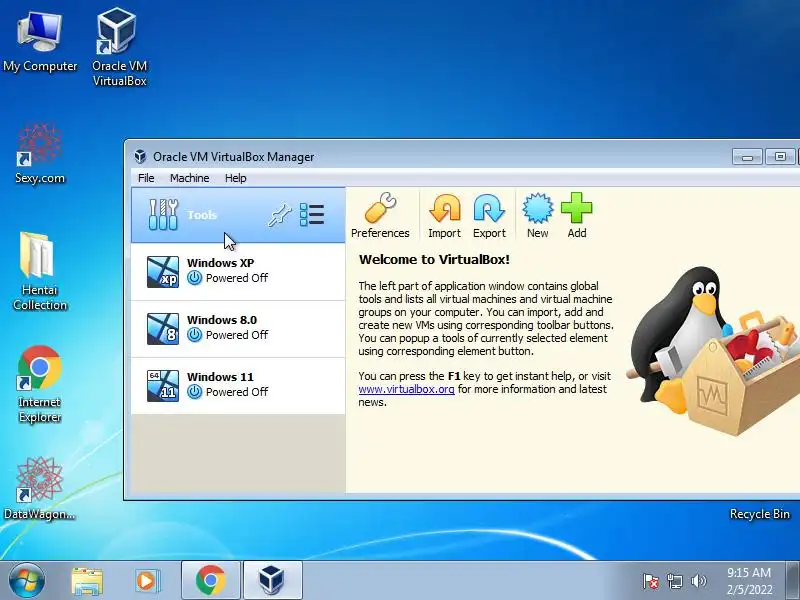Open the Help menu
Screen dimensions: 800x600
coord(235,178)
